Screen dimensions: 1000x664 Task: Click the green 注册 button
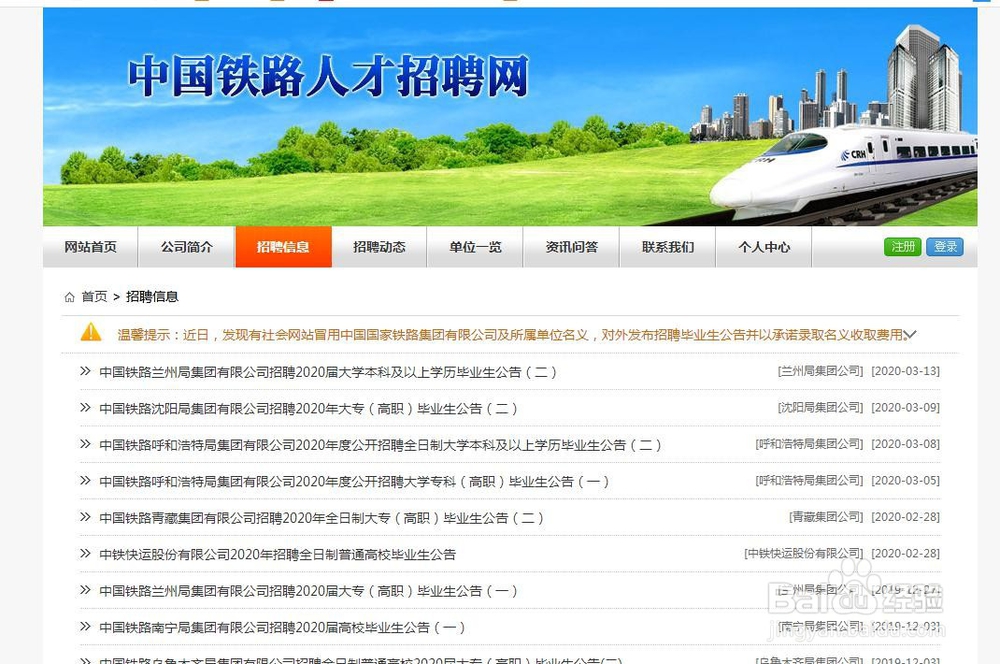pyautogui.click(x=902, y=247)
